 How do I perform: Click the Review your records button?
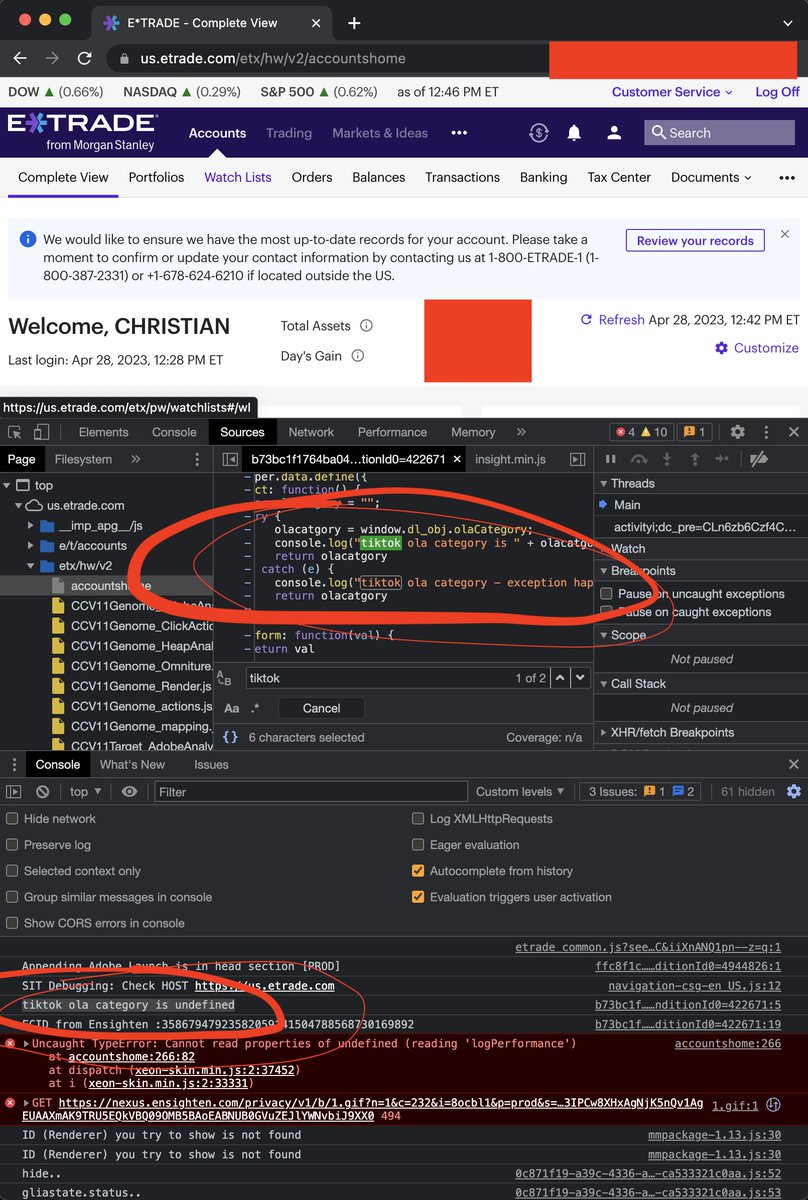[694, 240]
